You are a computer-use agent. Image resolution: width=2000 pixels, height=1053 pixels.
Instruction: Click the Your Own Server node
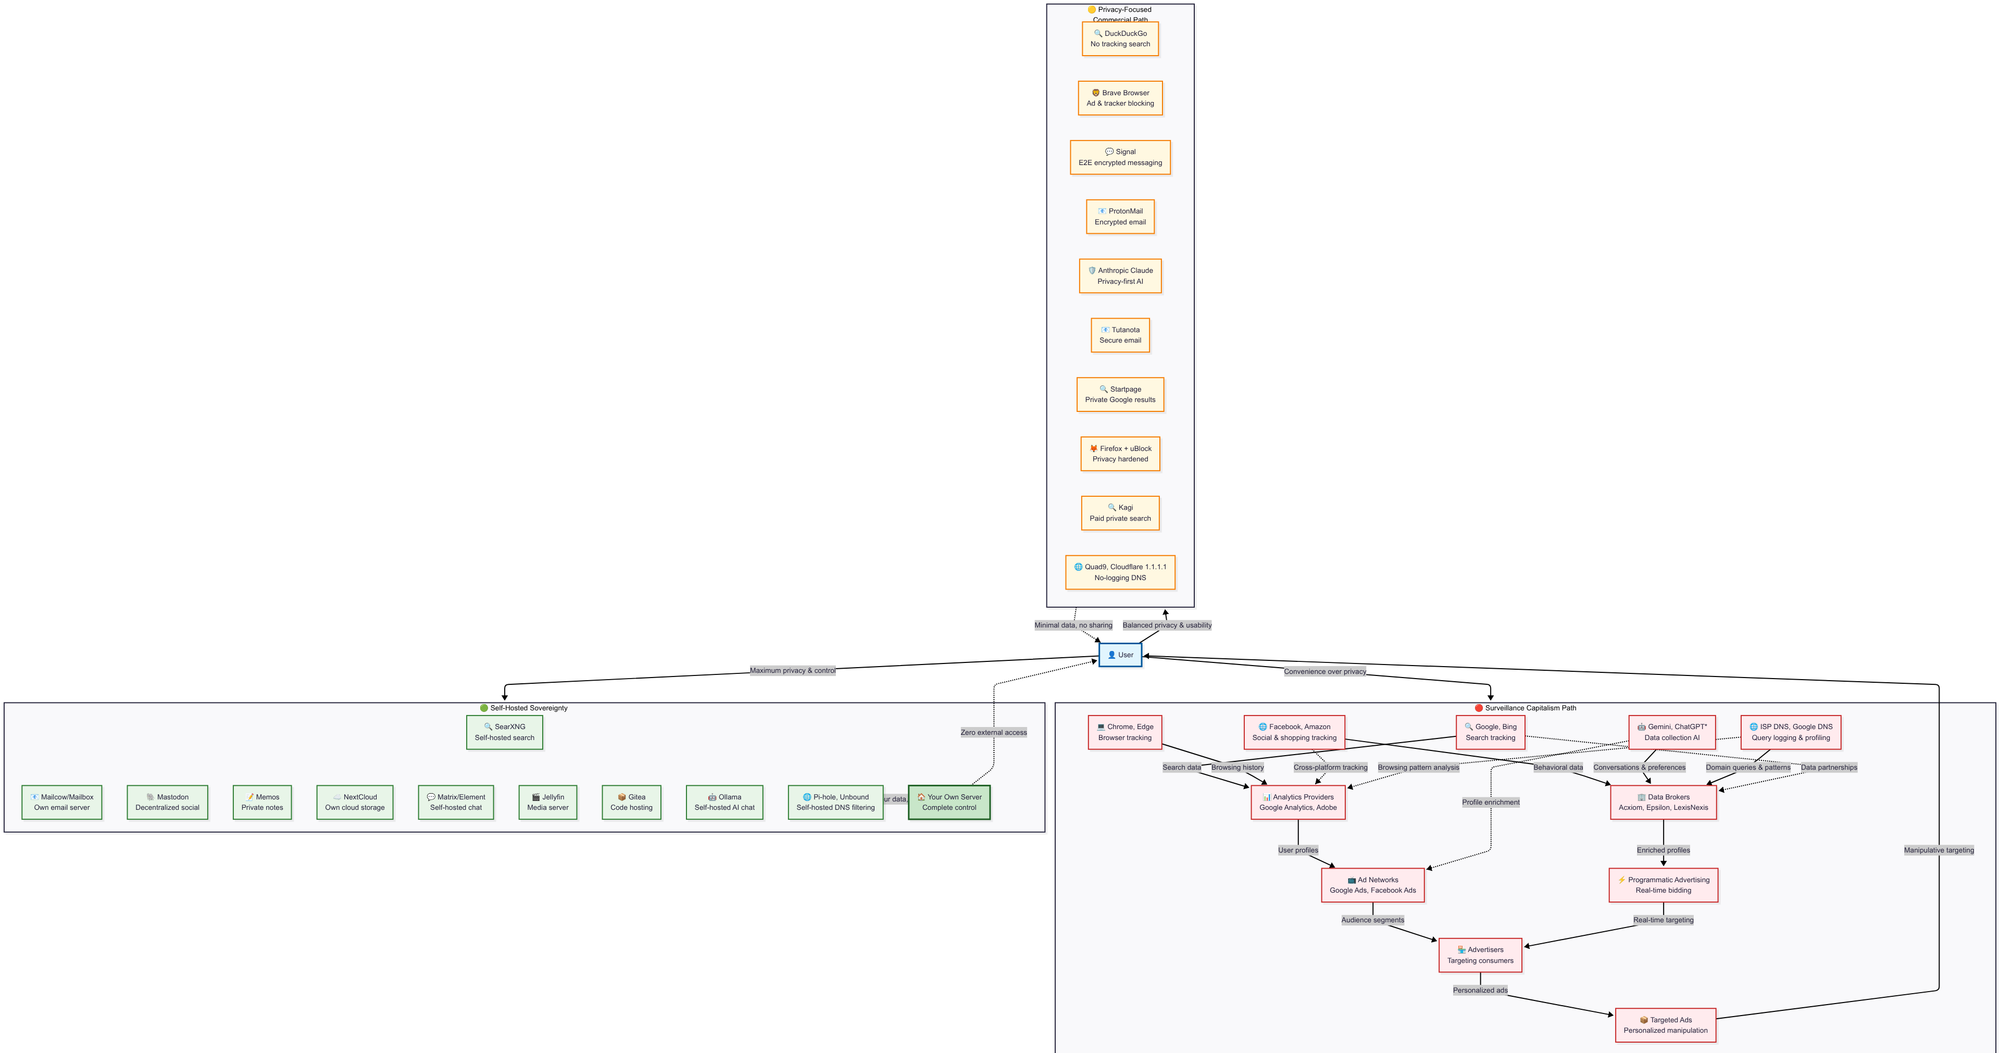click(x=949, y=802)
